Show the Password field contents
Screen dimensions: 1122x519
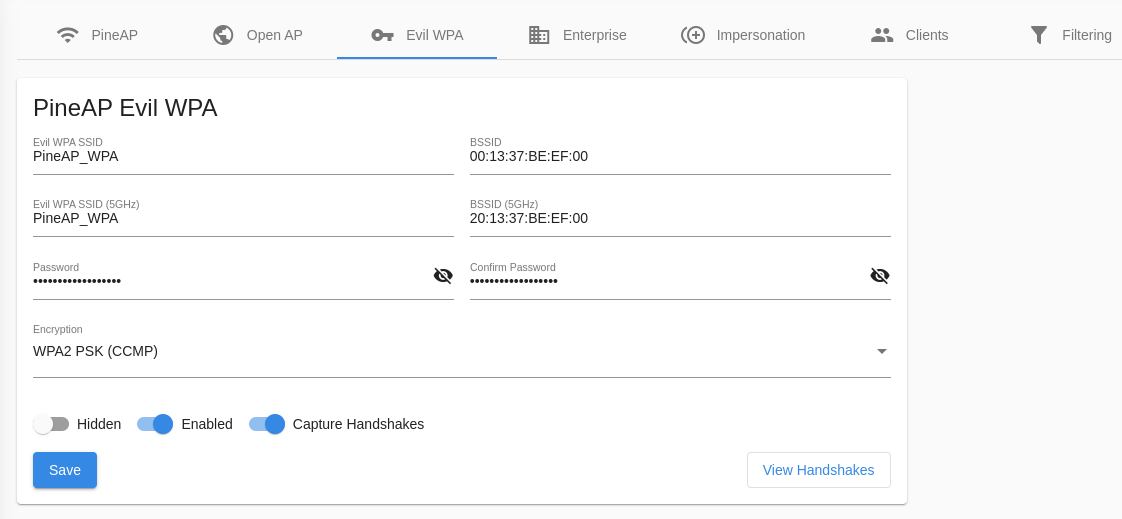444,276
